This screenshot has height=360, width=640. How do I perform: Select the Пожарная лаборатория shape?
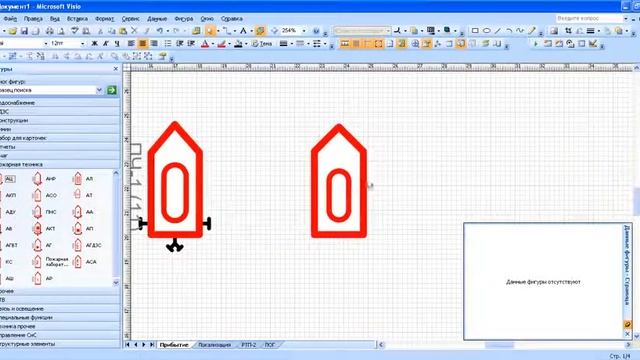click(x=50, y=262)
